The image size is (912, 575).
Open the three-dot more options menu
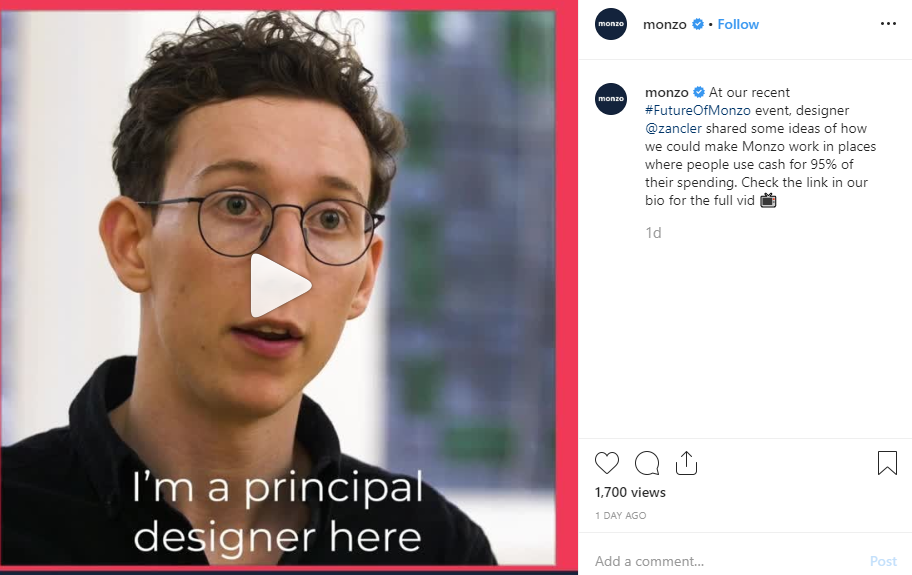tap(888, 24)
